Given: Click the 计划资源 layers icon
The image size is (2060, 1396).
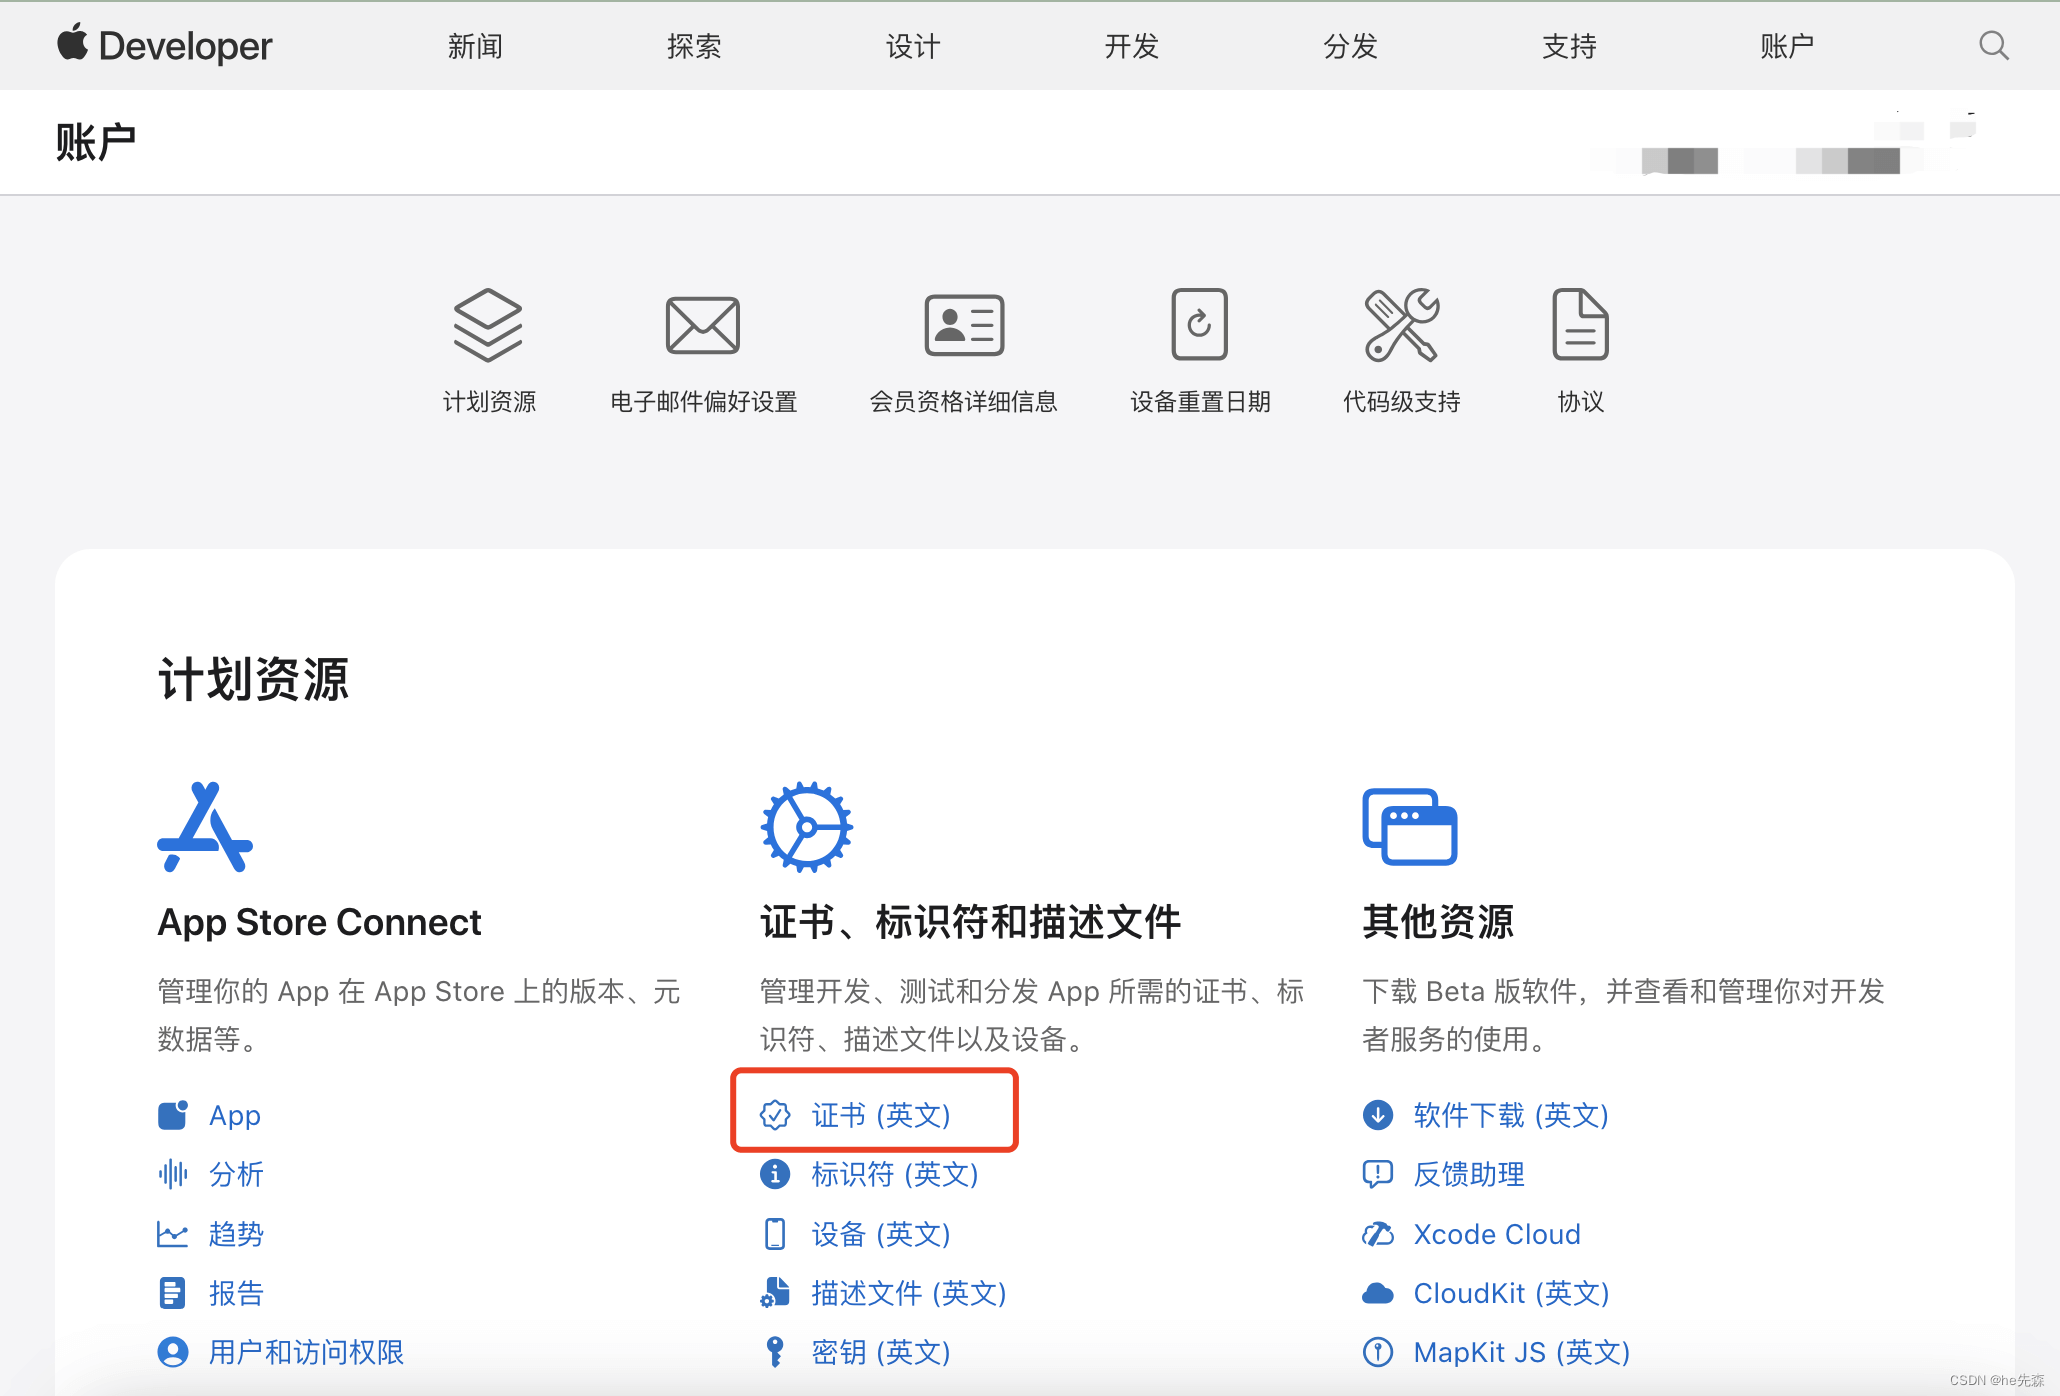Looking at the screenshot, I should click(488, 325).
